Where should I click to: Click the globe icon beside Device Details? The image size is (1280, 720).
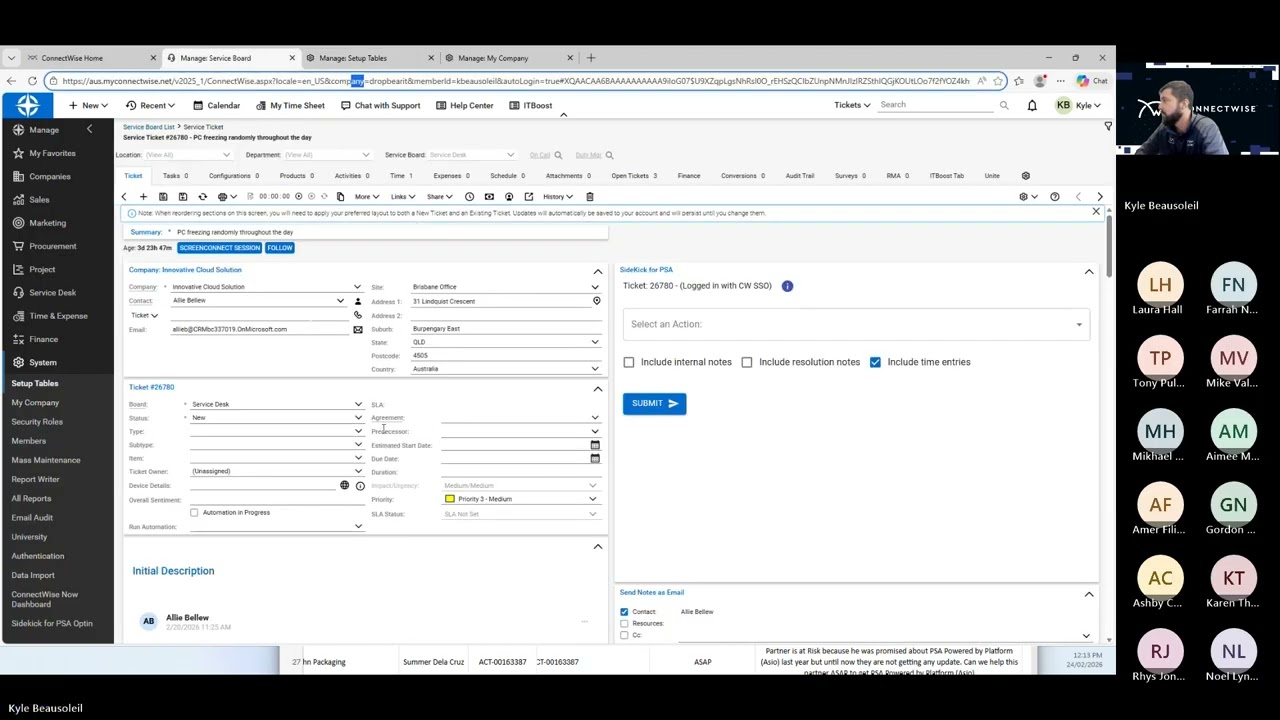pyautogui.click(x=345, y=485)
